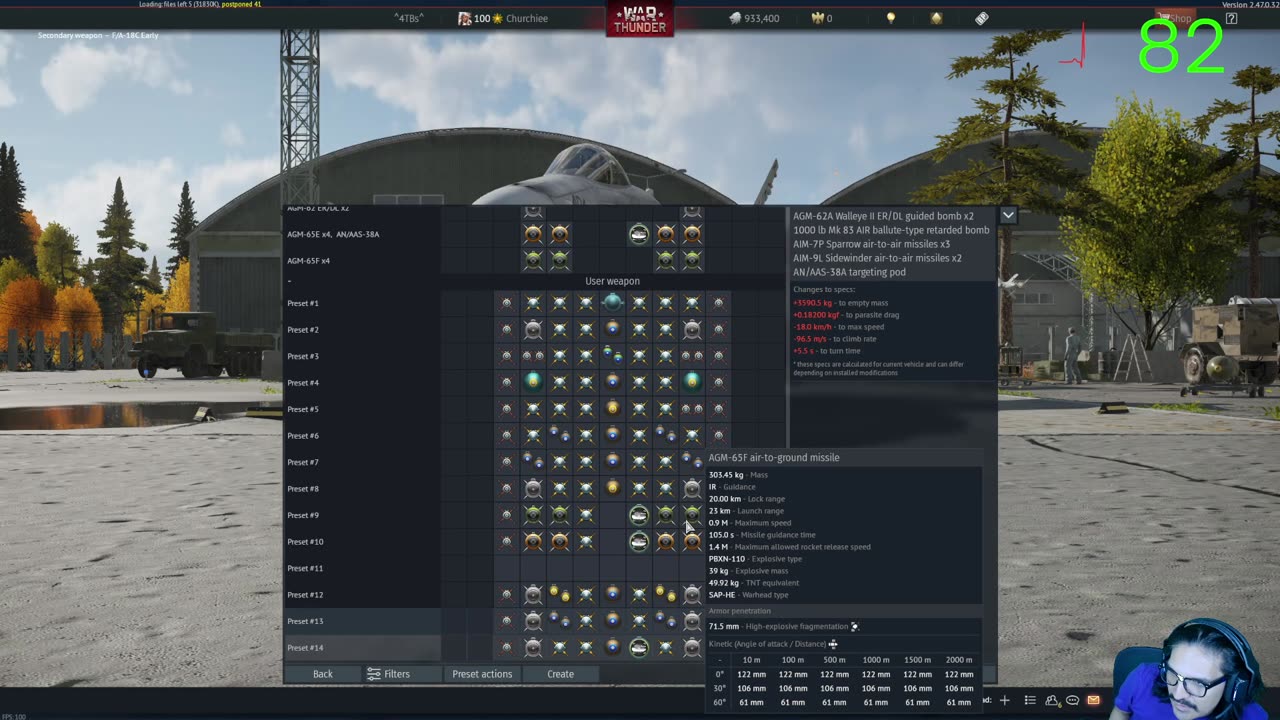Open the orange mail envelope icon
This screenshot has height=720, width=1280.
coord(1093,700)
